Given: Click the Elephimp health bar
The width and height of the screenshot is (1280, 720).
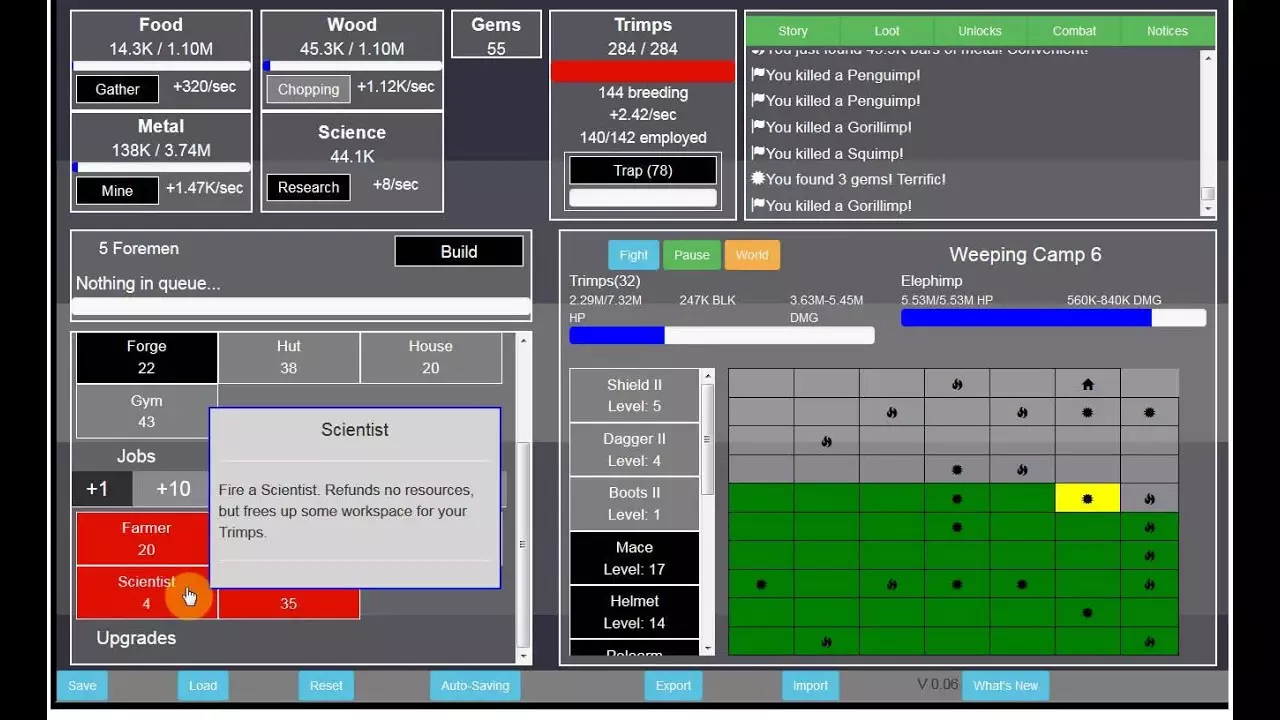Looking at the screenshot, I should click(x=1053, y=318).
